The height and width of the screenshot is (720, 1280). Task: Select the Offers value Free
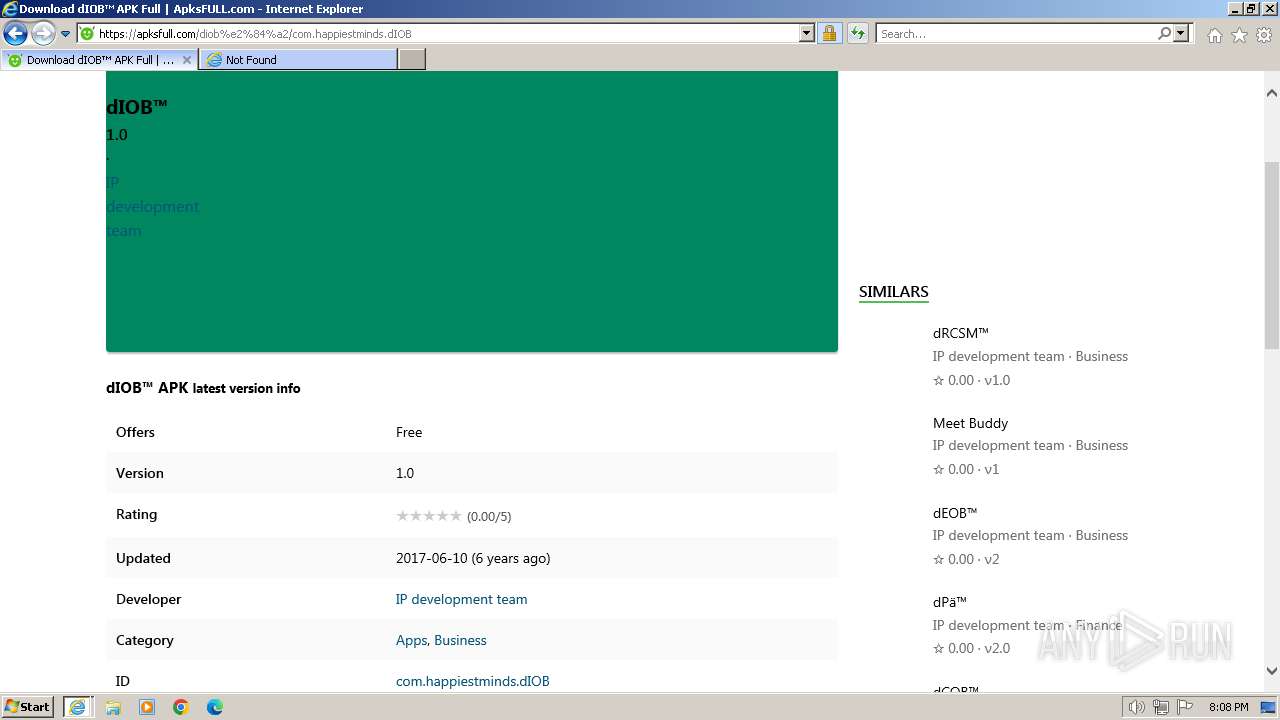coord(409,432)
